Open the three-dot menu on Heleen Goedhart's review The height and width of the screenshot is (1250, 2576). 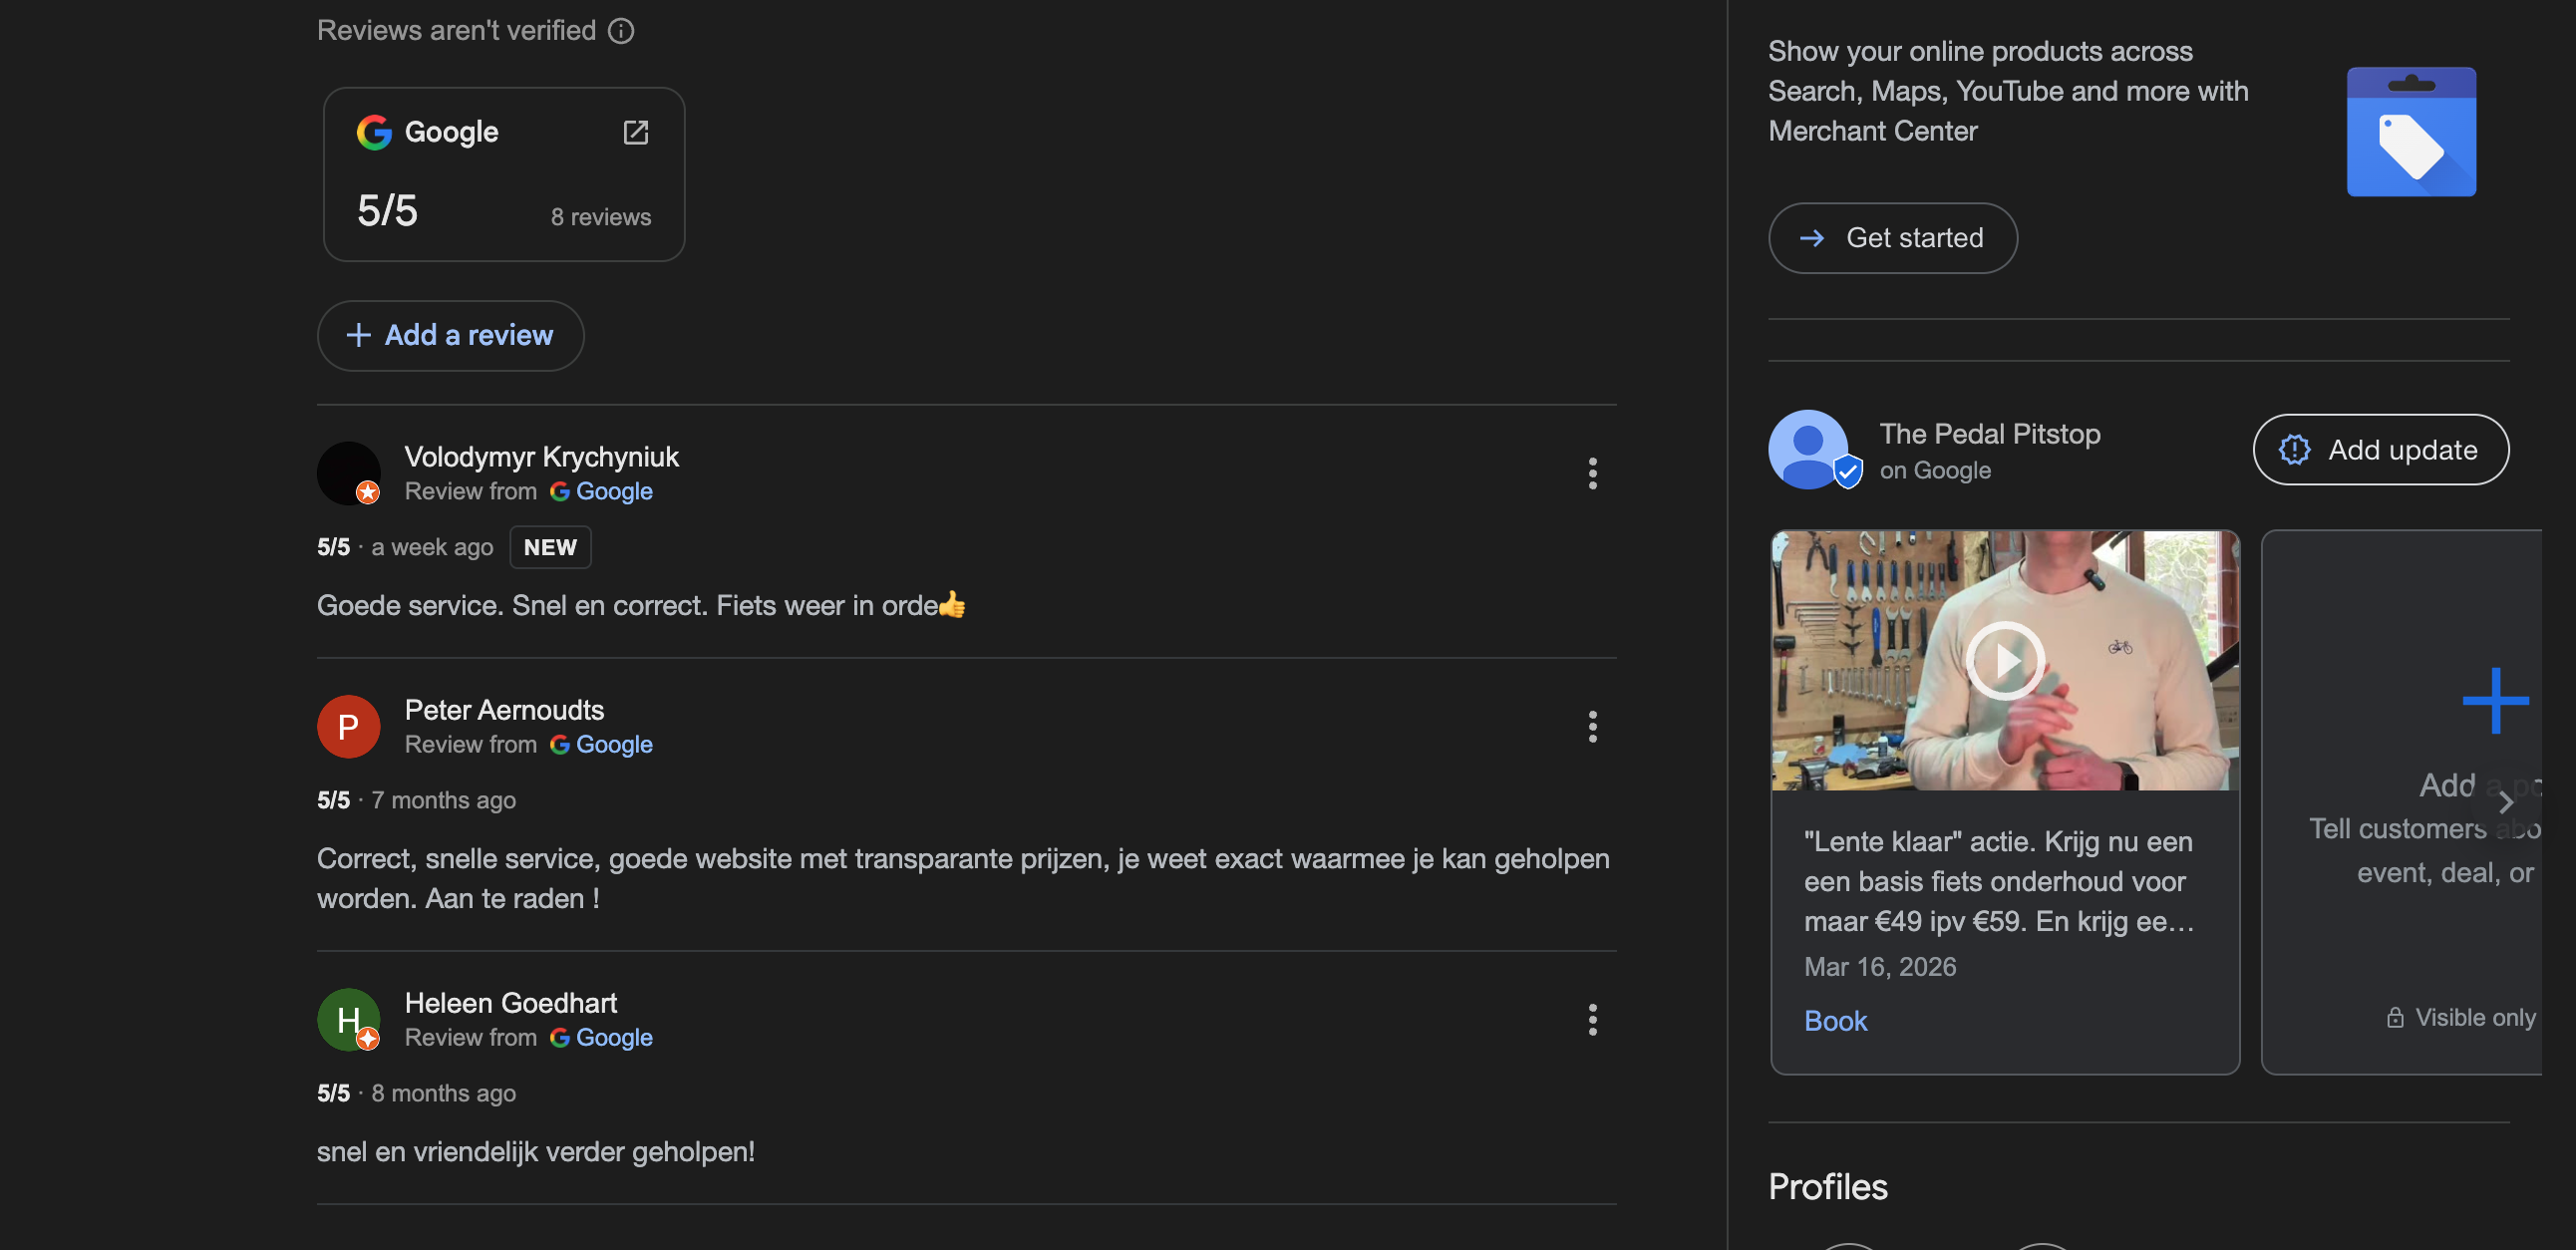click(1592, 1020)
